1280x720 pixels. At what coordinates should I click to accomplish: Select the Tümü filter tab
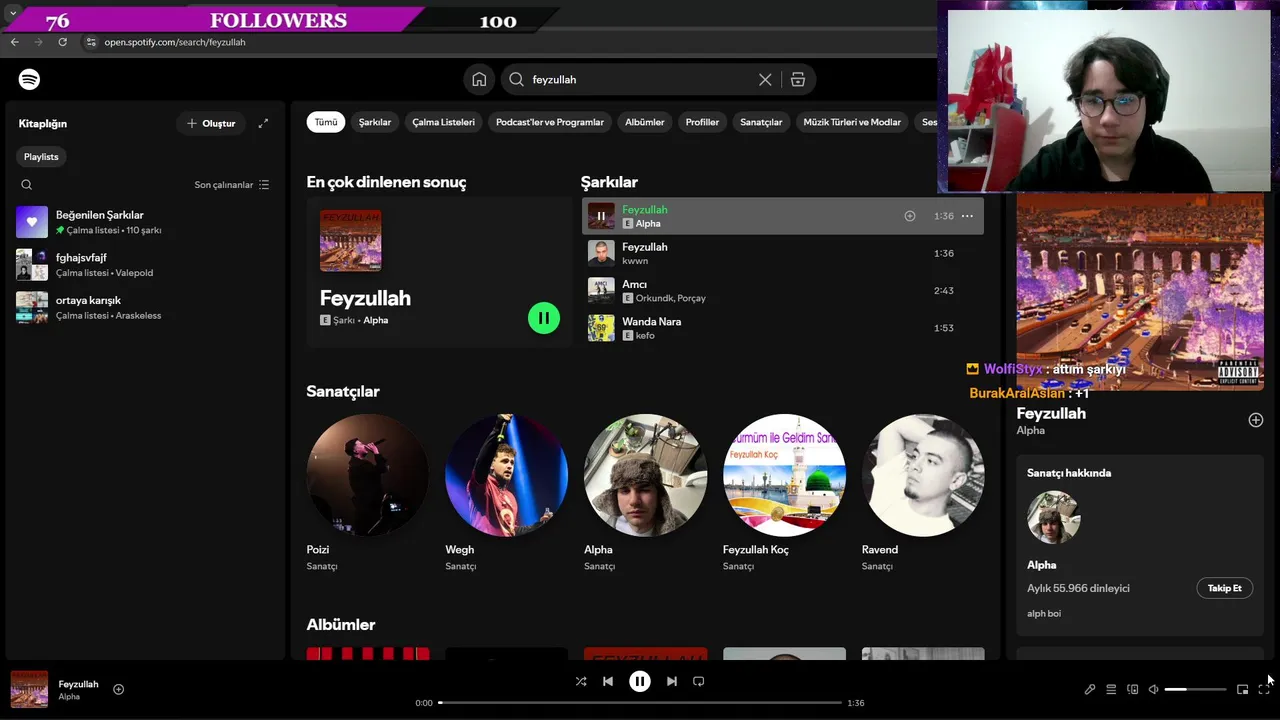[x=326, y=122]
